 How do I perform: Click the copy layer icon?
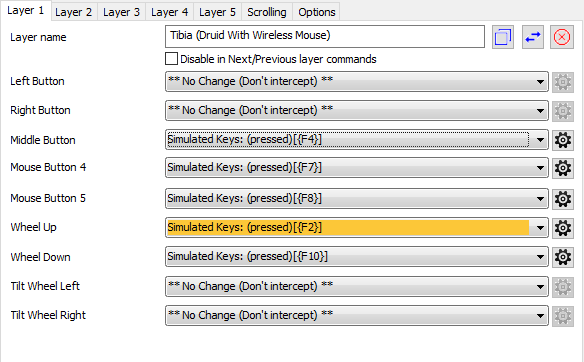[503, 37]
